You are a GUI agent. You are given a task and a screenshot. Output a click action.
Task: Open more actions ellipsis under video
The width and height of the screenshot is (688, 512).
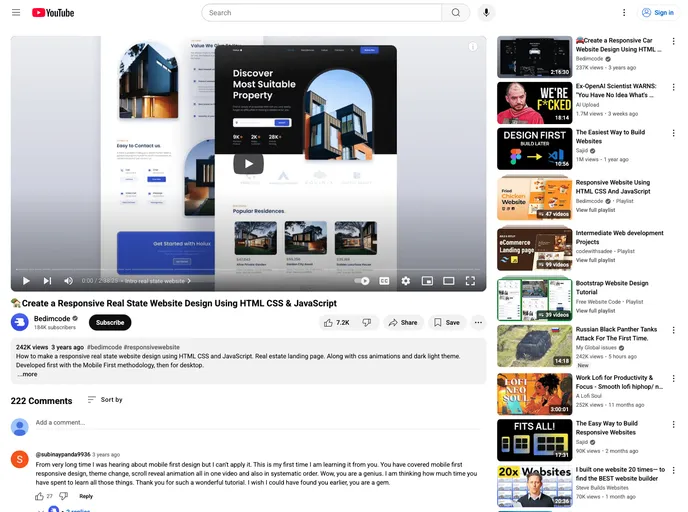coord(478,322)
